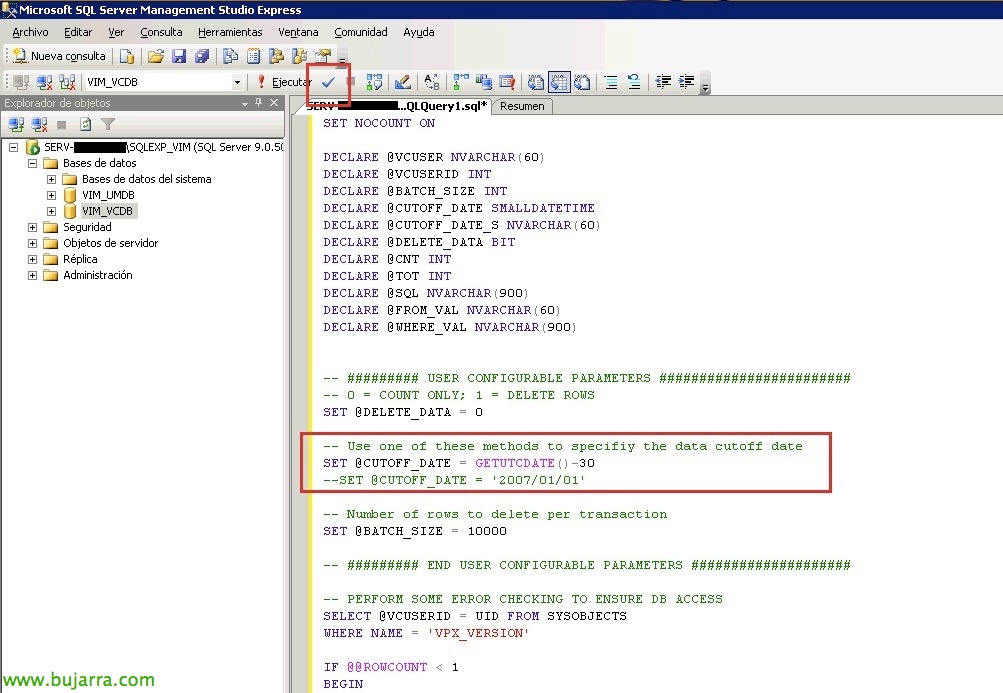Open a file with the folder icon
This screenshot has width=1003, height=693.
[x=155, y=56]
